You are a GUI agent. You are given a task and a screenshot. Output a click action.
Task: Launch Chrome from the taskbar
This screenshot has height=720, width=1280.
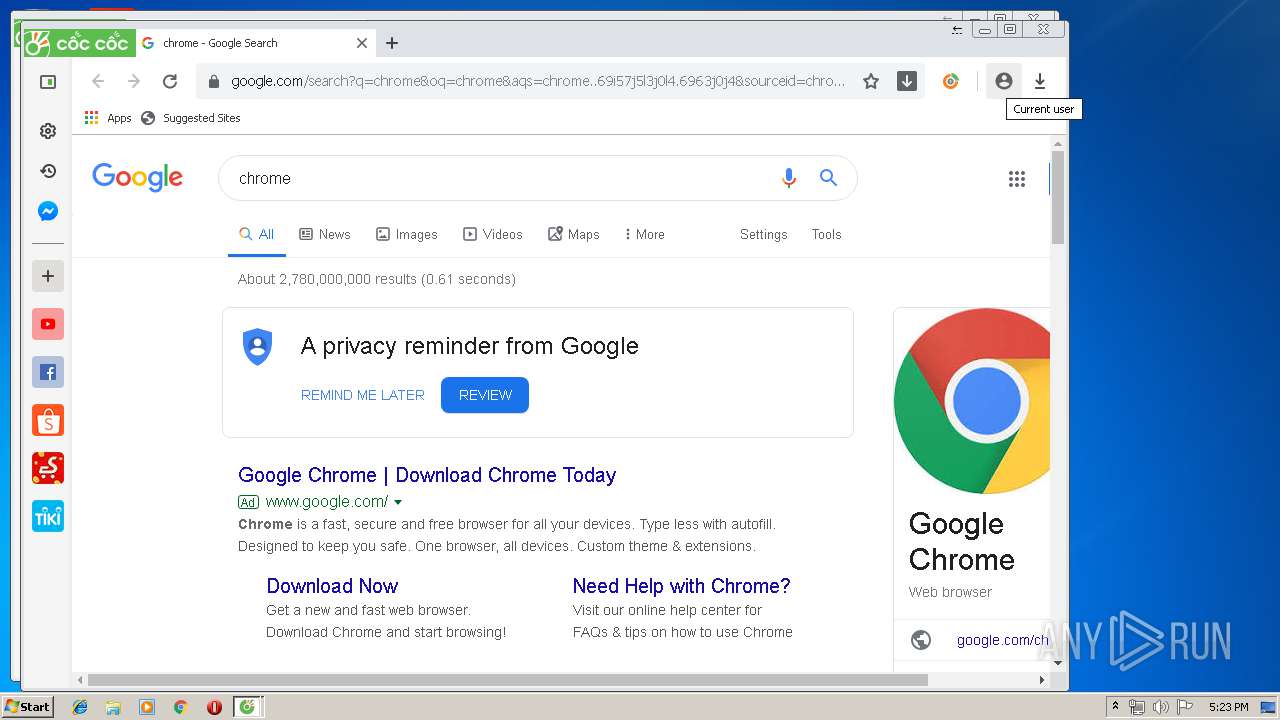click(x=180, y=707)
